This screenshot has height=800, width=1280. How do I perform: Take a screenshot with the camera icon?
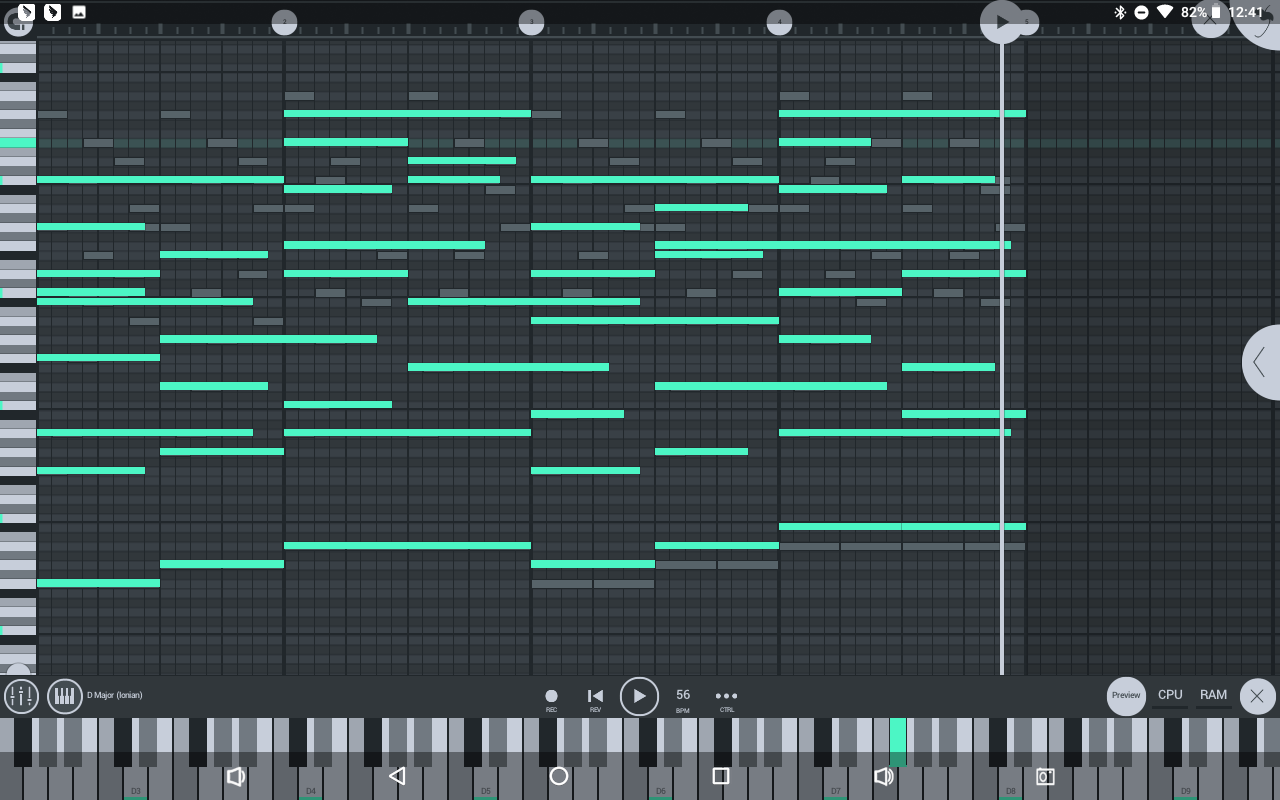[x=1045, y=776]
